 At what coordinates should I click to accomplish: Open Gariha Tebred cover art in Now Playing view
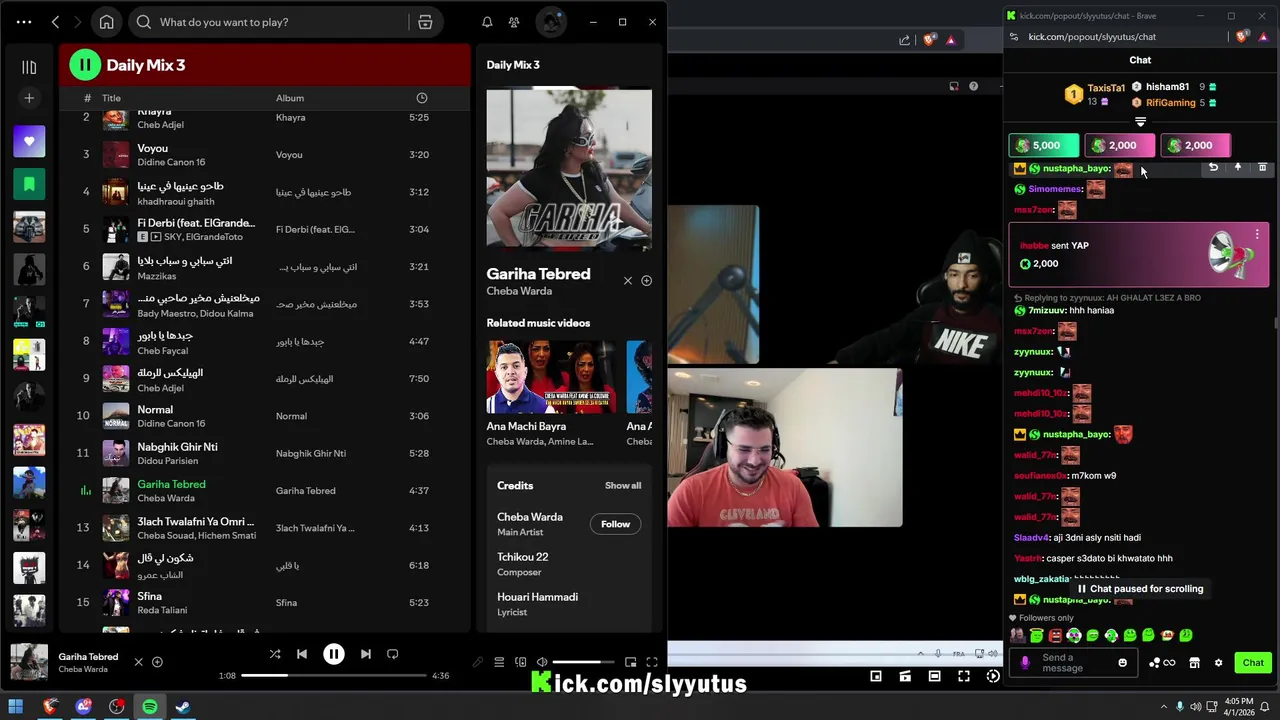tap(569, 170)
